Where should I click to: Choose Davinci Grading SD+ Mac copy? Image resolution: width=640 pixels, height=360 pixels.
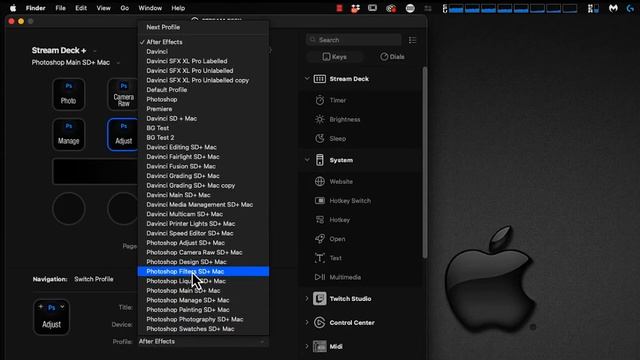pos(203,185)
